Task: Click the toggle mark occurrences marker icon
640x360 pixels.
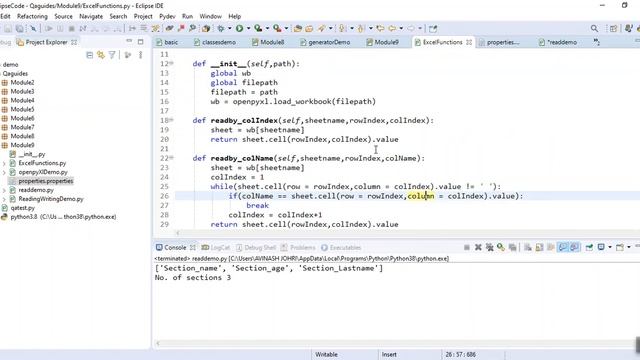Action: point(322,29)
